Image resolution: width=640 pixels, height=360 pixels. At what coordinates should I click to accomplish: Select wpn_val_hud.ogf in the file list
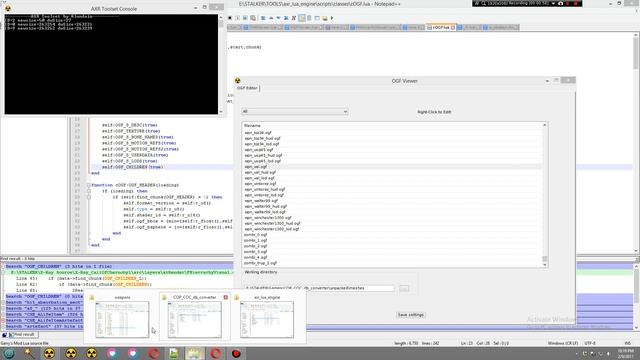coord(392,172)
